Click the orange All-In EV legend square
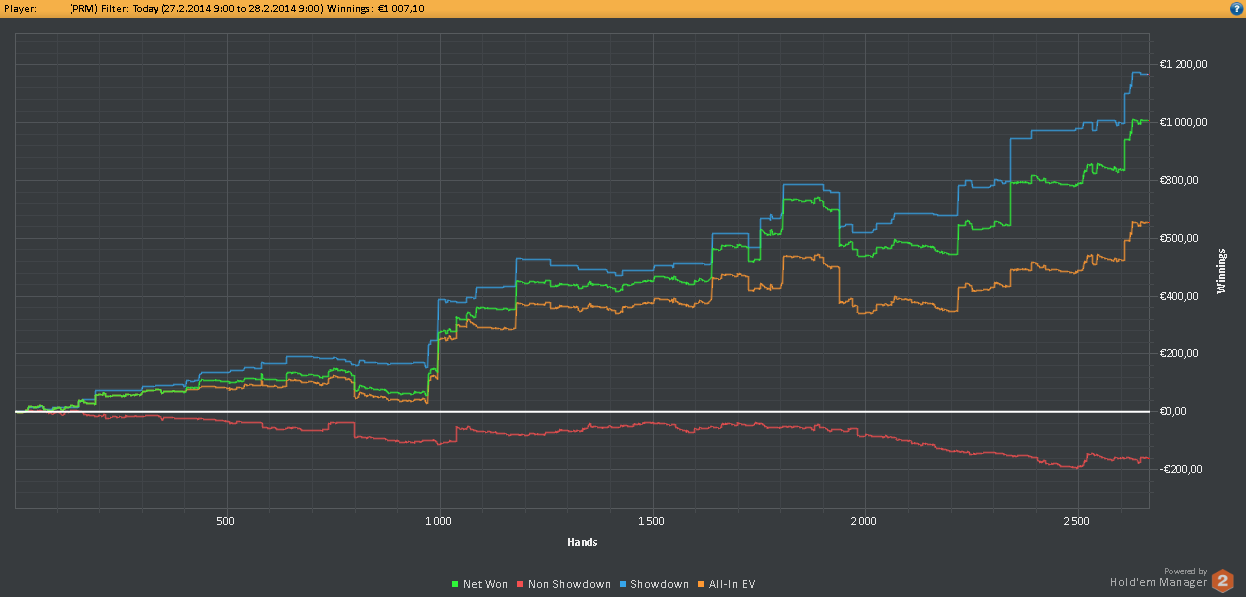Screen dimensions: 1246x597 click(x=700, y=584)
